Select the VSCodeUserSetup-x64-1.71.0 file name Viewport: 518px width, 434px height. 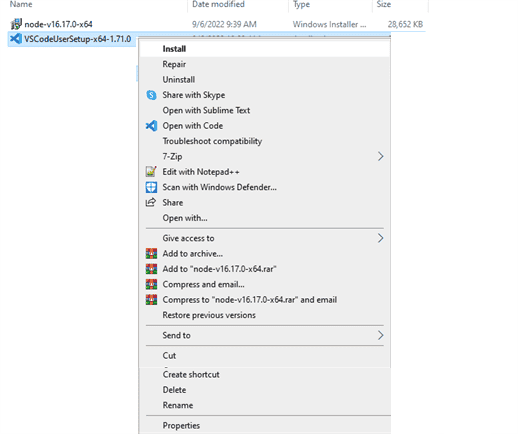point(77,39)
